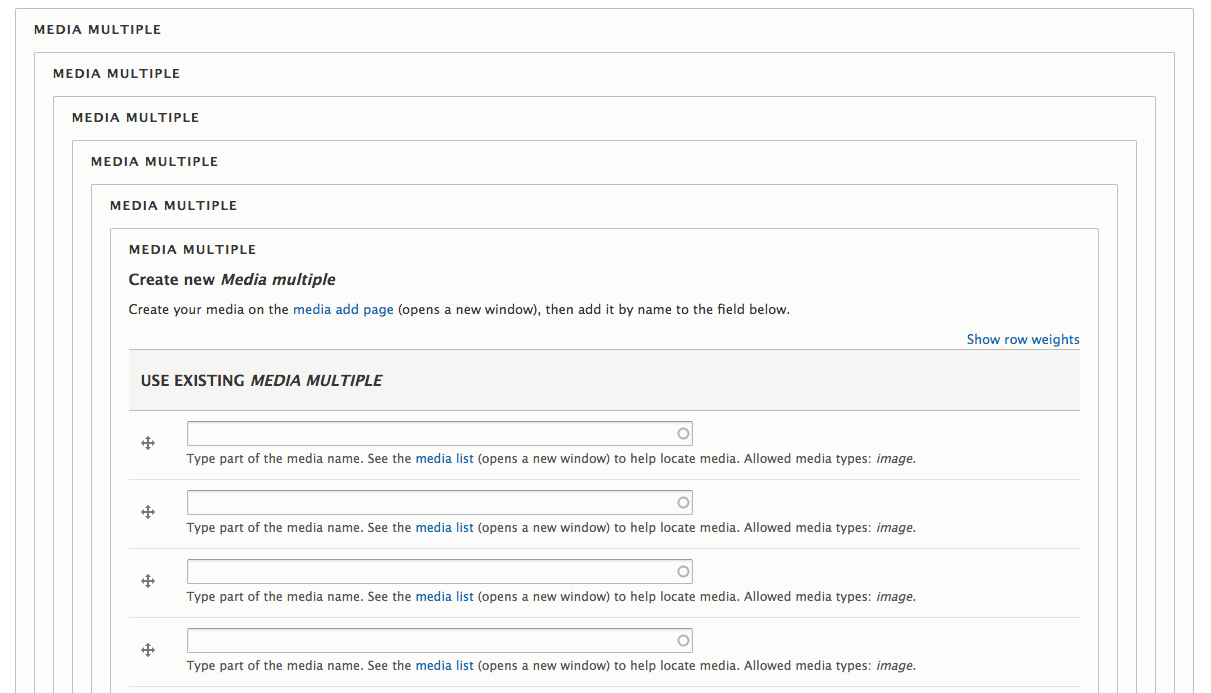Viewport: 1211px width, 693px height.
Task: Click Show row weights
Action: 1023,339
